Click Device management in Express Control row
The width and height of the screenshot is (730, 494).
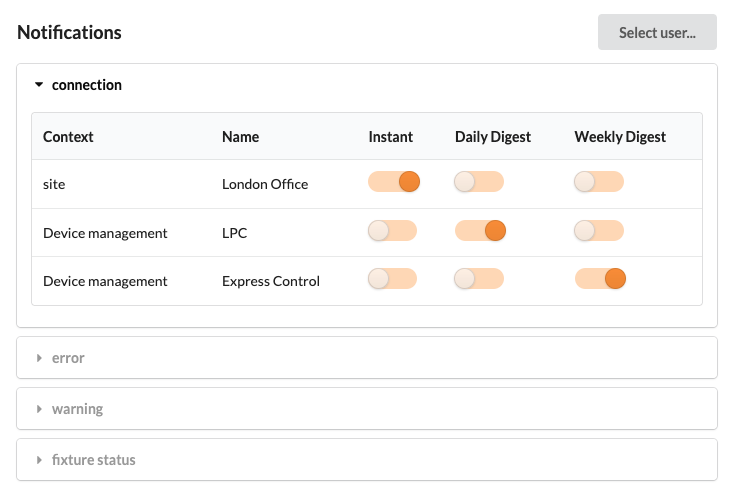pyautogui.click(x=105, y=281)
